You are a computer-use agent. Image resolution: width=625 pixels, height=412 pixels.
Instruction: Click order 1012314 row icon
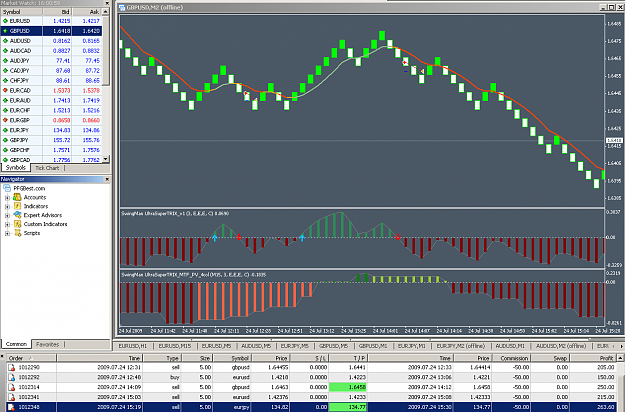12,387
